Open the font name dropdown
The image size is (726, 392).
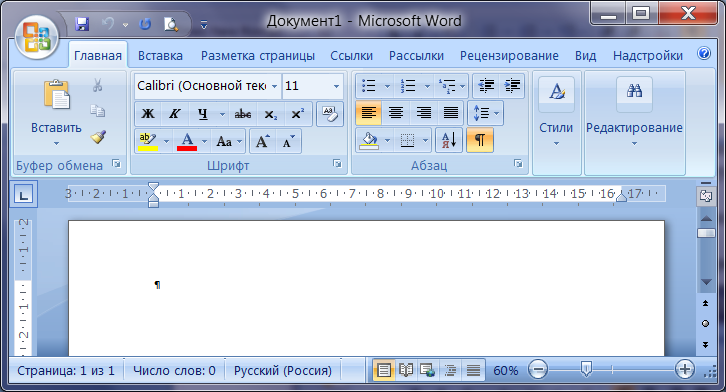point(275,86)
